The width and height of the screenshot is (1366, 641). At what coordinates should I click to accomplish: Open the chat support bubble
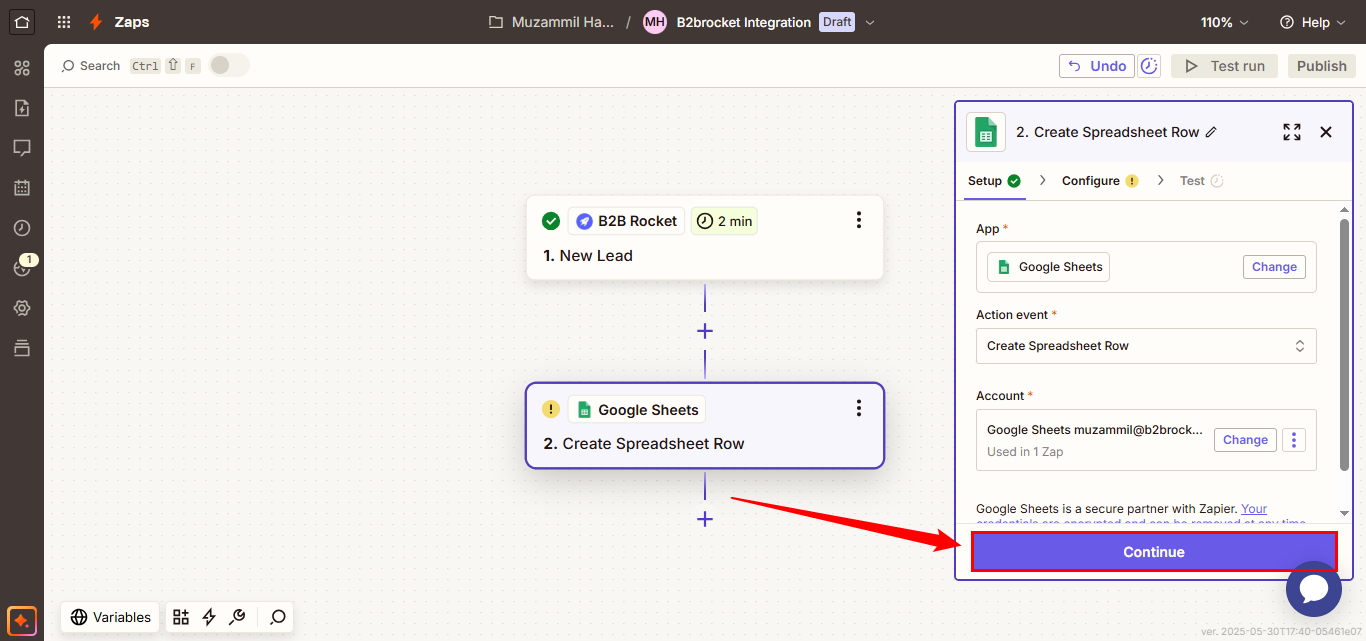point(1313,589)
